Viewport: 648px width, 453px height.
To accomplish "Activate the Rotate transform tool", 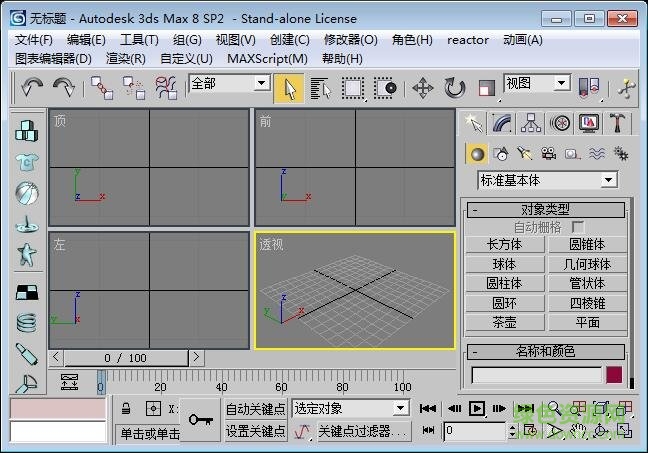I will tap(455, 88).
